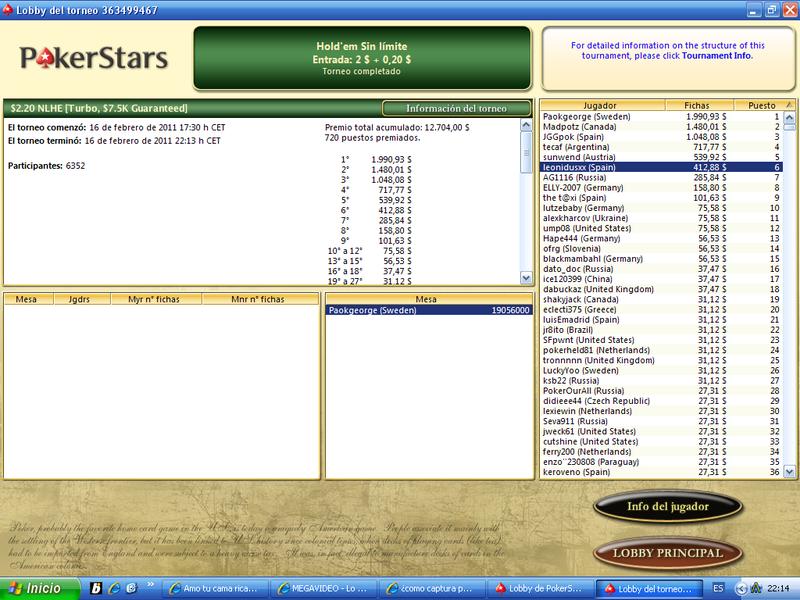The width and height of the screenshot is (800, 600).
Task: Click the Info del jugador button
Action: tap(667, 506)
